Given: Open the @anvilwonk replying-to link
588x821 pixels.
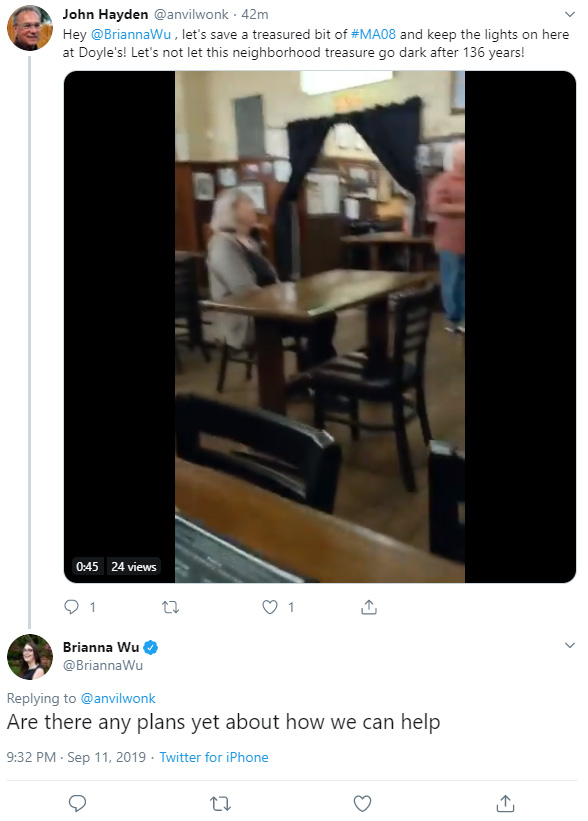Looking at the screenshot, I should click(118, 698).
